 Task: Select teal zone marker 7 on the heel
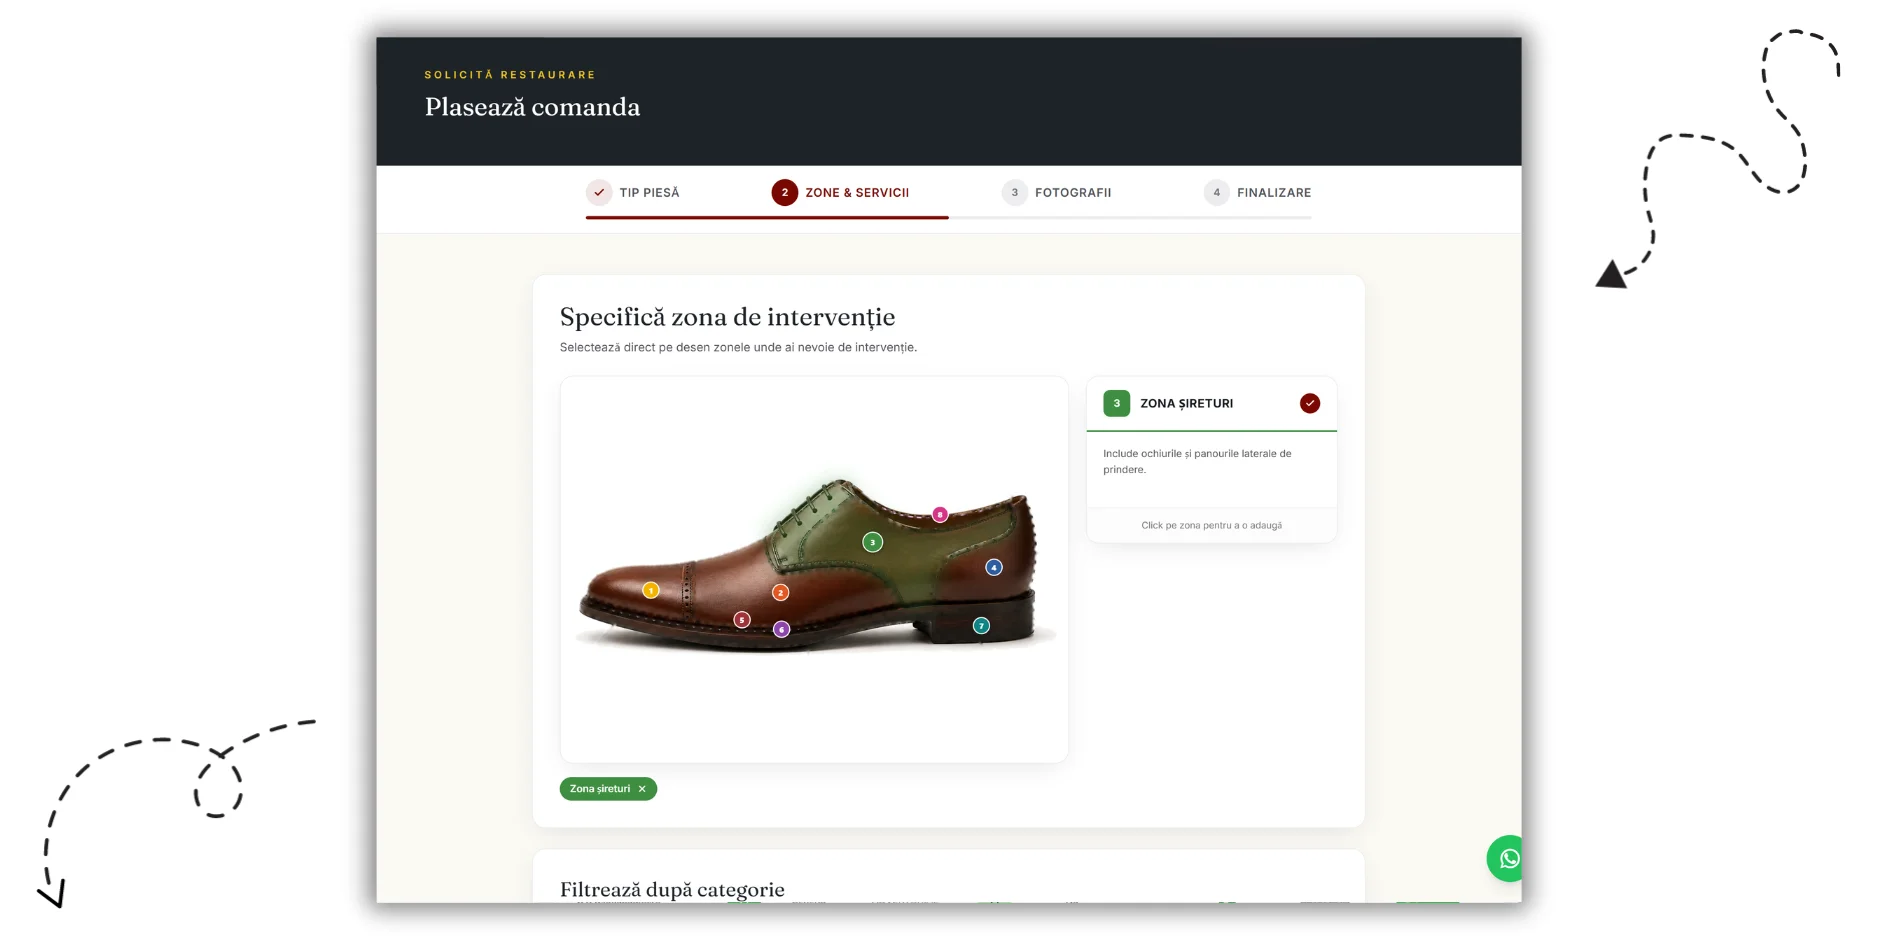click(x=982, y=626)
